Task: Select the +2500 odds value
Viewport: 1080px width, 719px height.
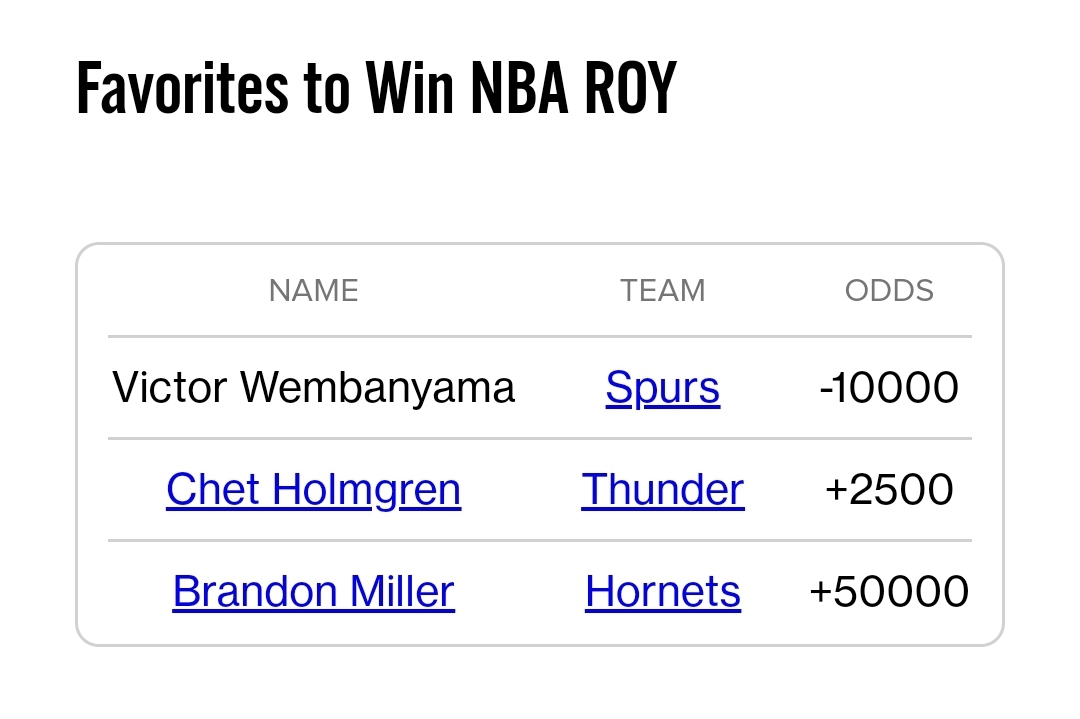Action: [x=889, y=490]
